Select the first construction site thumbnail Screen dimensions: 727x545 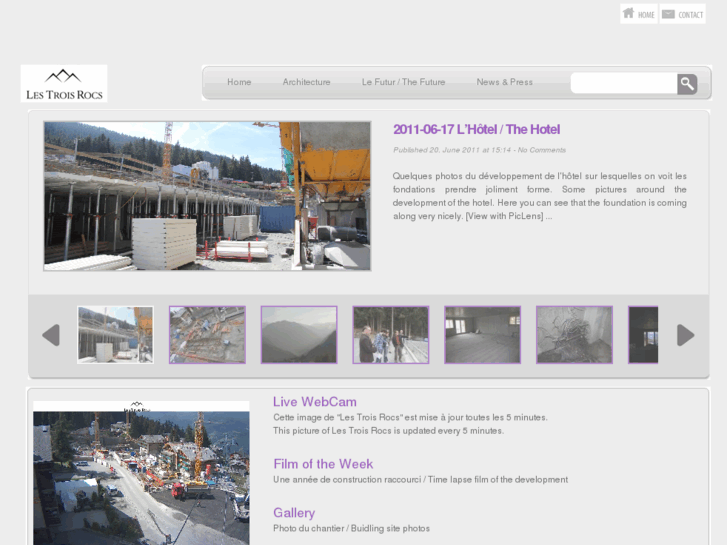(115, 334)
